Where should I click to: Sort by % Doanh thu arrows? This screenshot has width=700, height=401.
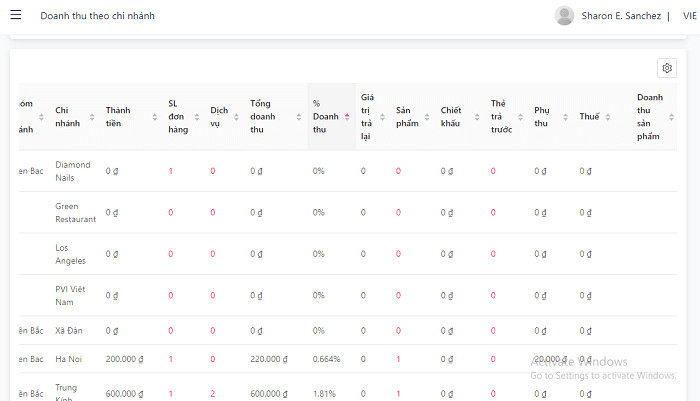[x=347, y=117]
